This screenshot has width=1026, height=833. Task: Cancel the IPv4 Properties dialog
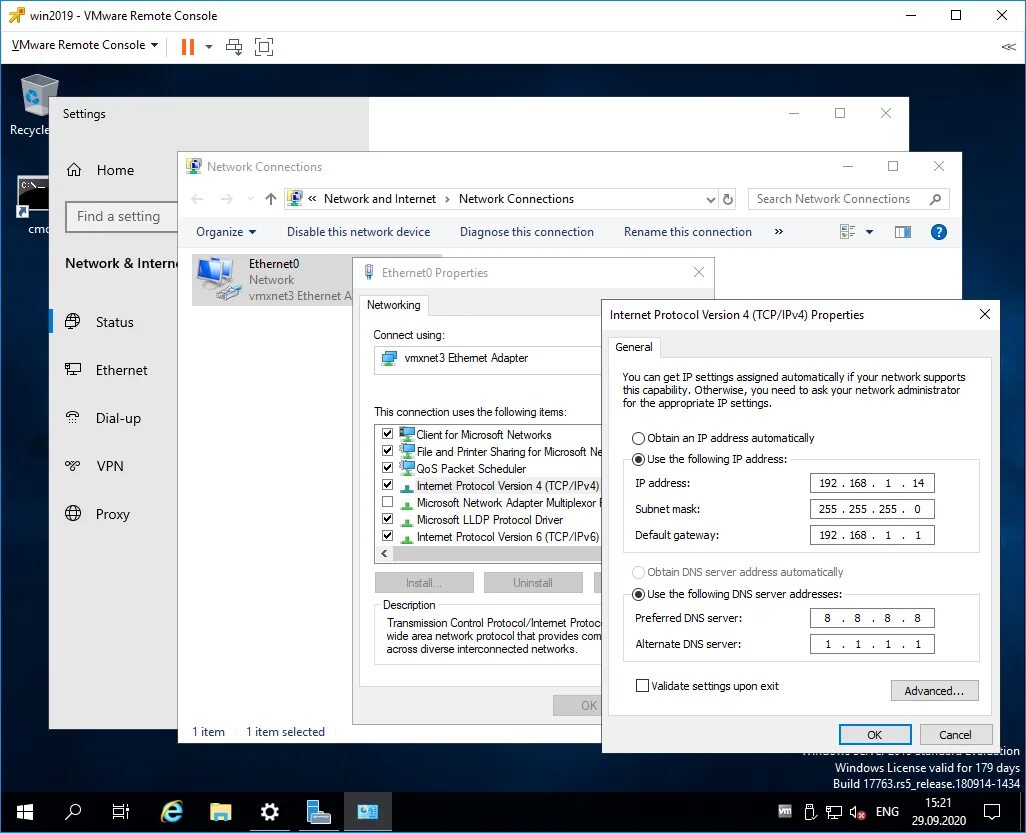pyautogui.click(x=956, y=735)
